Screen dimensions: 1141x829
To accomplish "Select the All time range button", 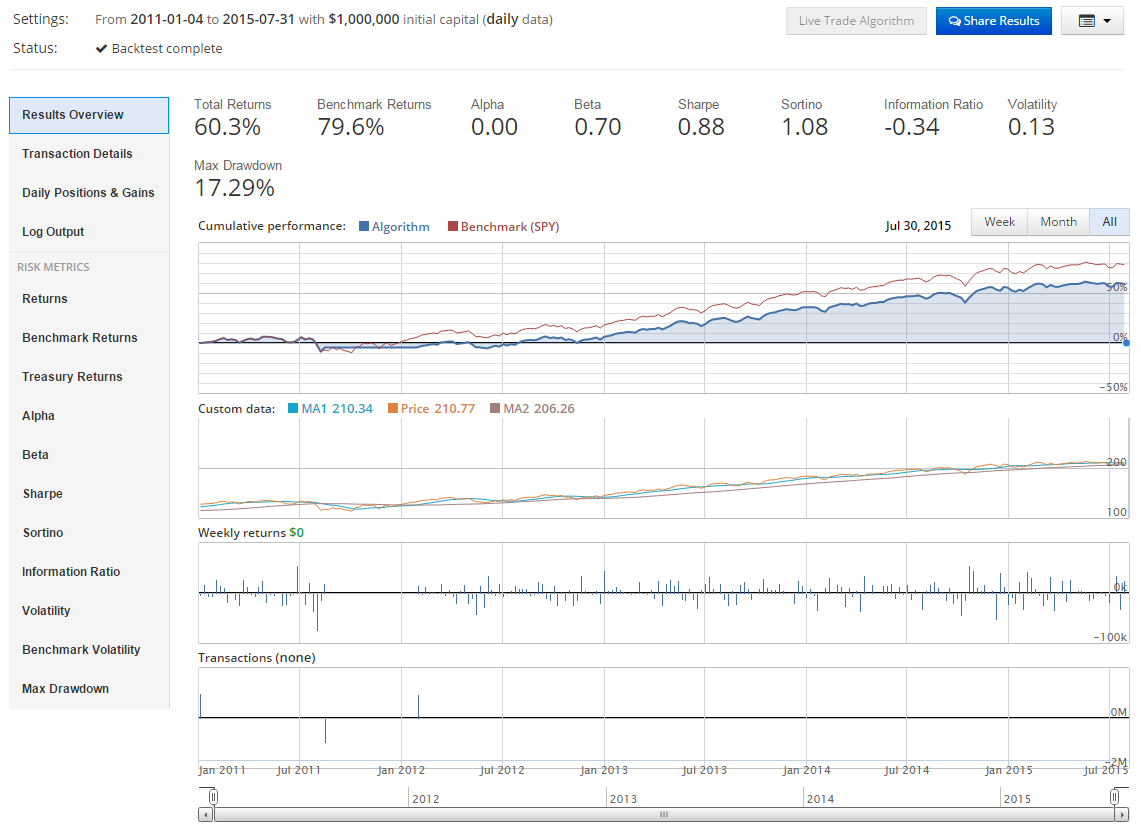I will (1109, 222).
